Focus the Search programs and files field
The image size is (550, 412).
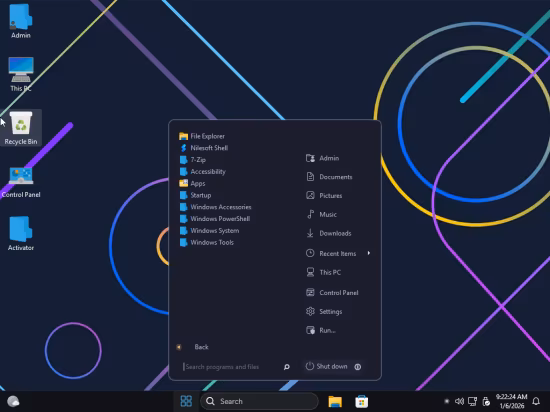point(232,367)
